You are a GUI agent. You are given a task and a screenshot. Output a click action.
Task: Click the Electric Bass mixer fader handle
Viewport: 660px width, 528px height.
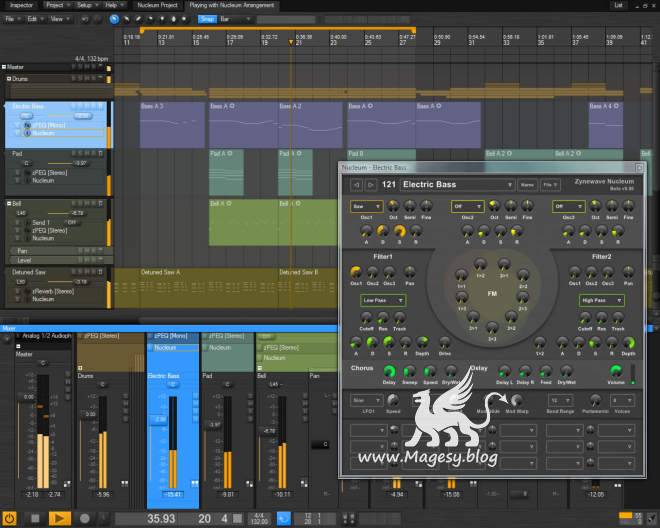pyautogui.click(x=160, y=419)
